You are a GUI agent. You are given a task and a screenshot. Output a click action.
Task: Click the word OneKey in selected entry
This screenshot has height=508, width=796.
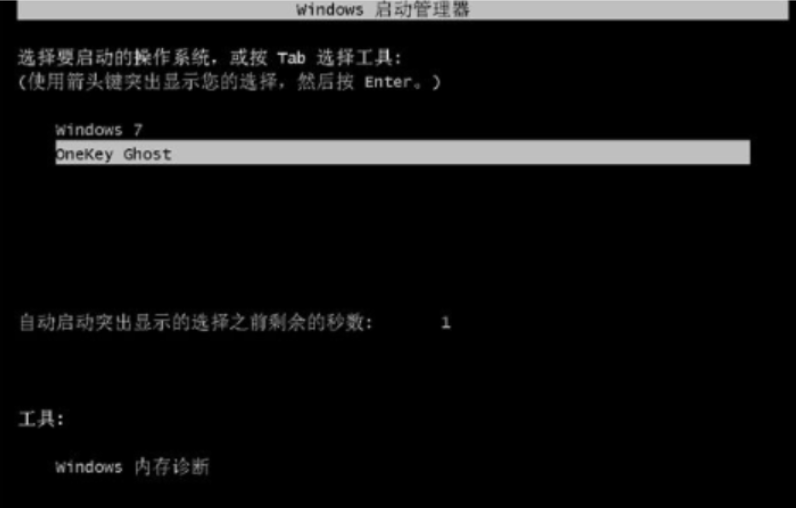point(84,154)
